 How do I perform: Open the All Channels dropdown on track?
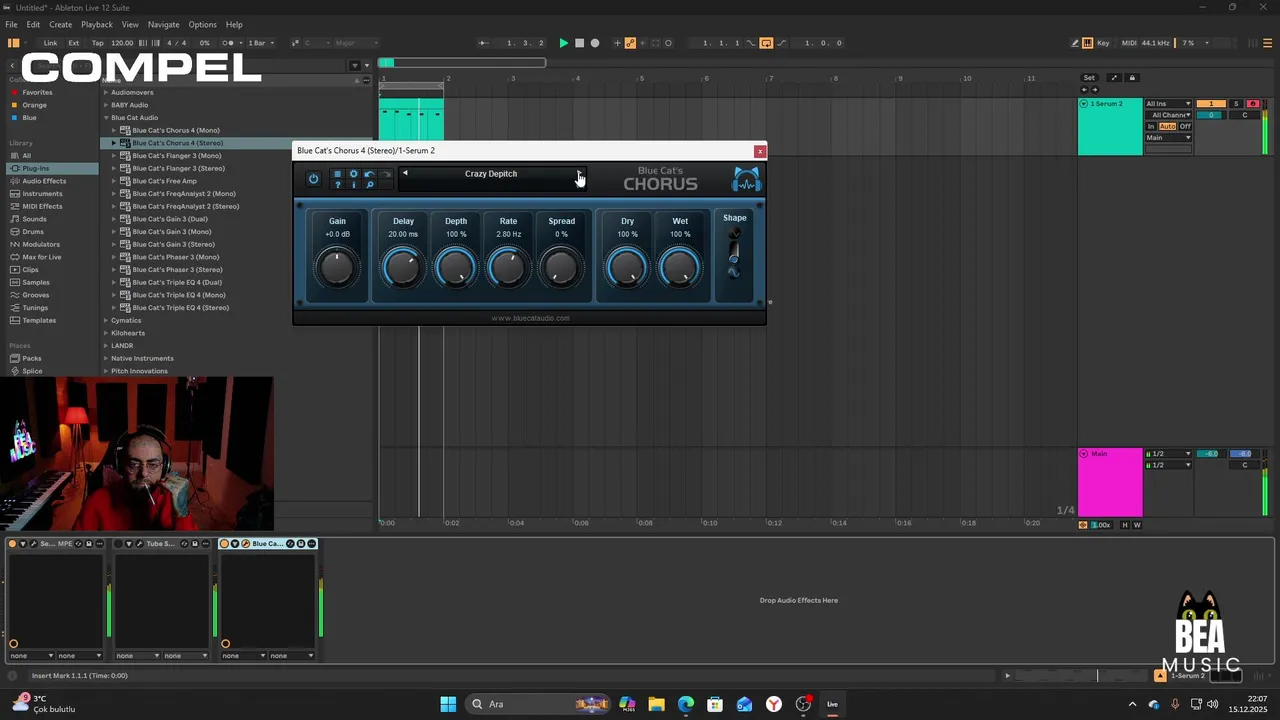1169,115
